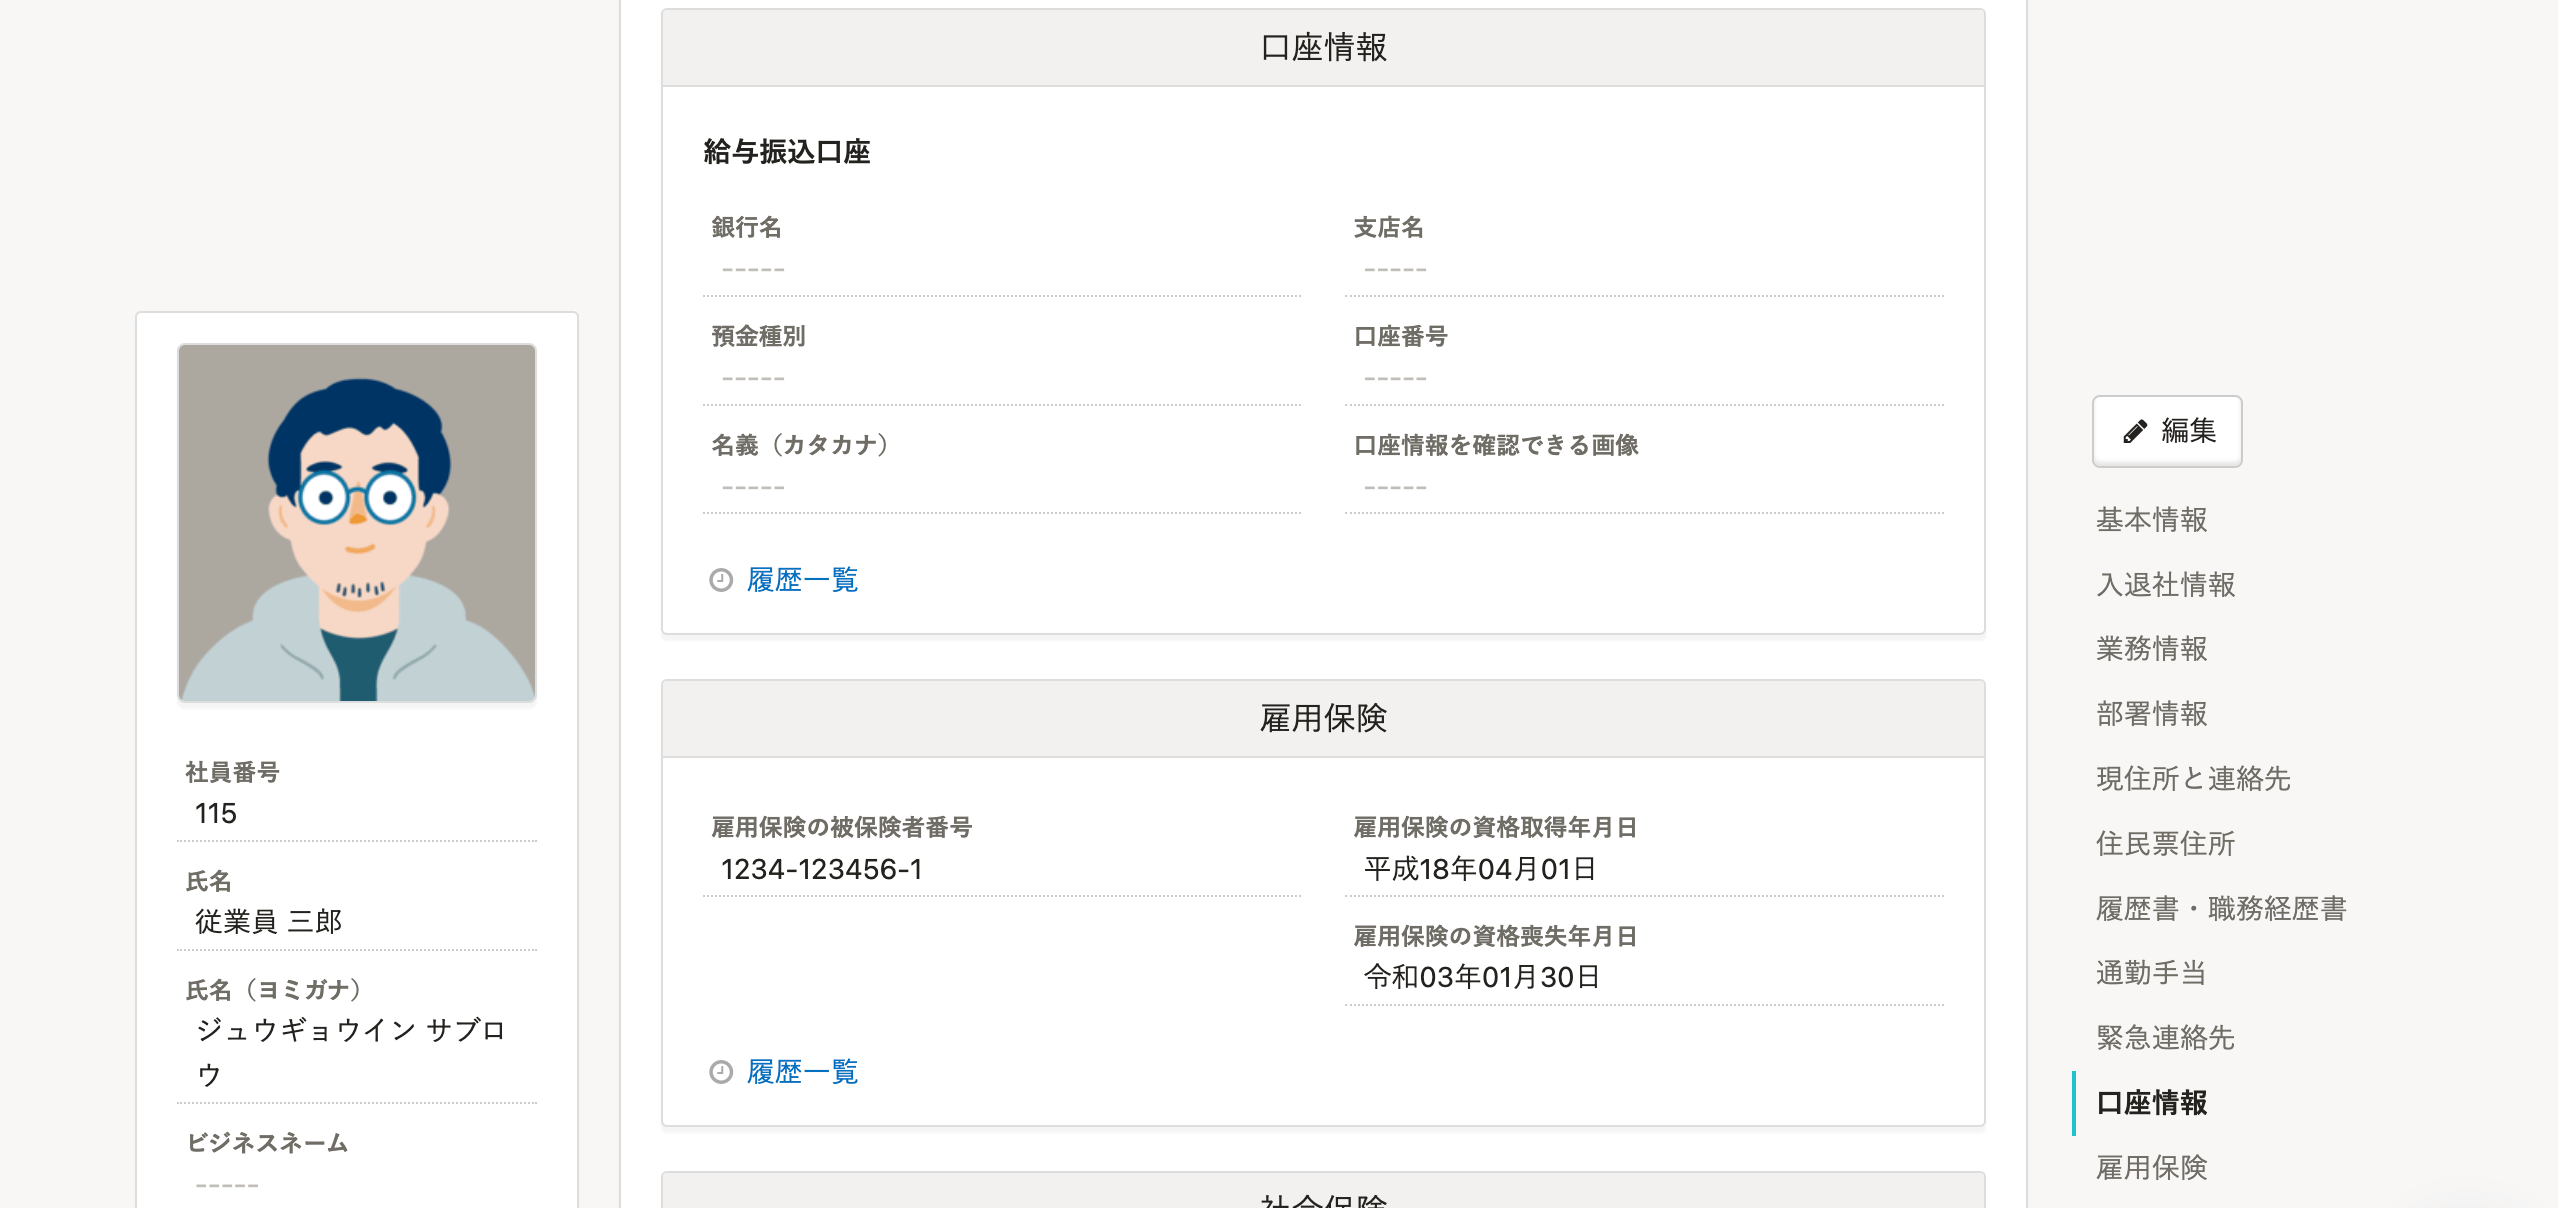Click the 名義（カタカナ） field label

(x=800, y=445)
